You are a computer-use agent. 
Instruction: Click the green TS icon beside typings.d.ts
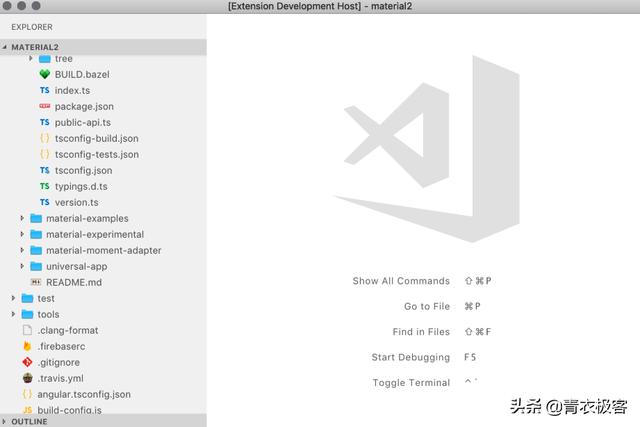pos(44,186)
